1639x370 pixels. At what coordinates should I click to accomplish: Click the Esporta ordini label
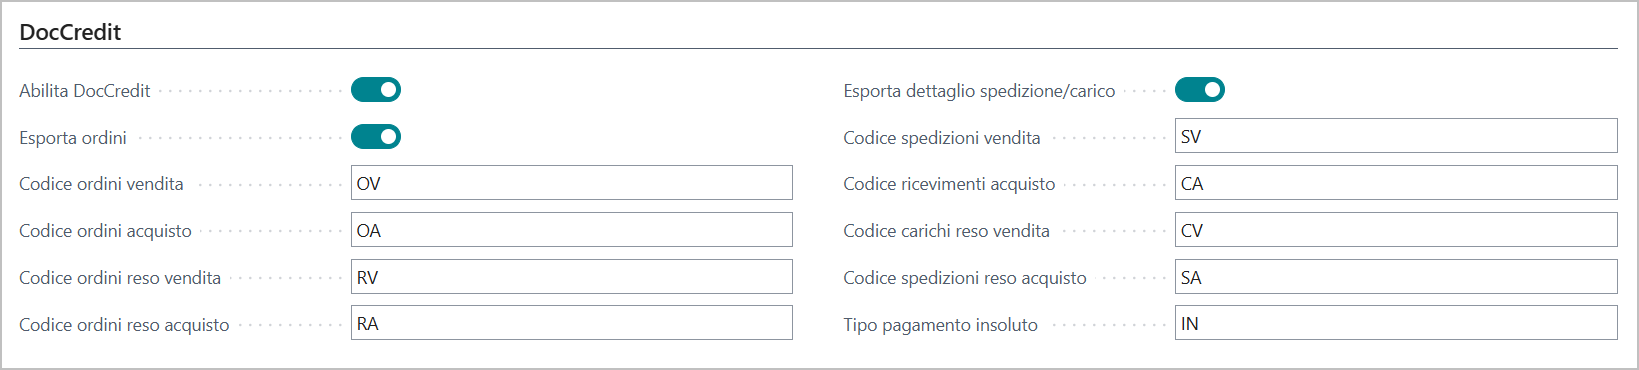click(73, 138)
